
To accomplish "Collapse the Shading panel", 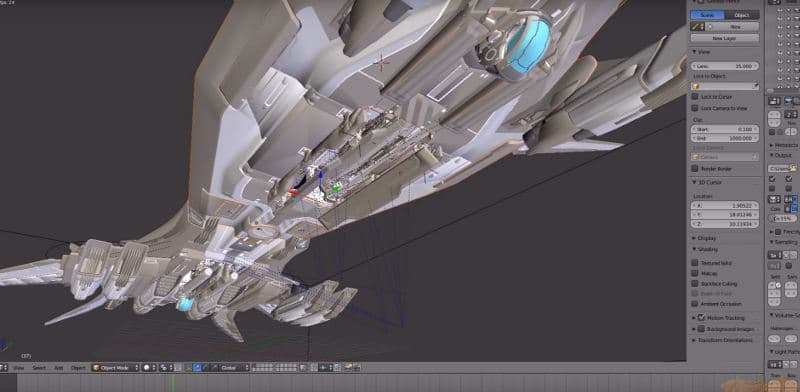I will 694,249.
